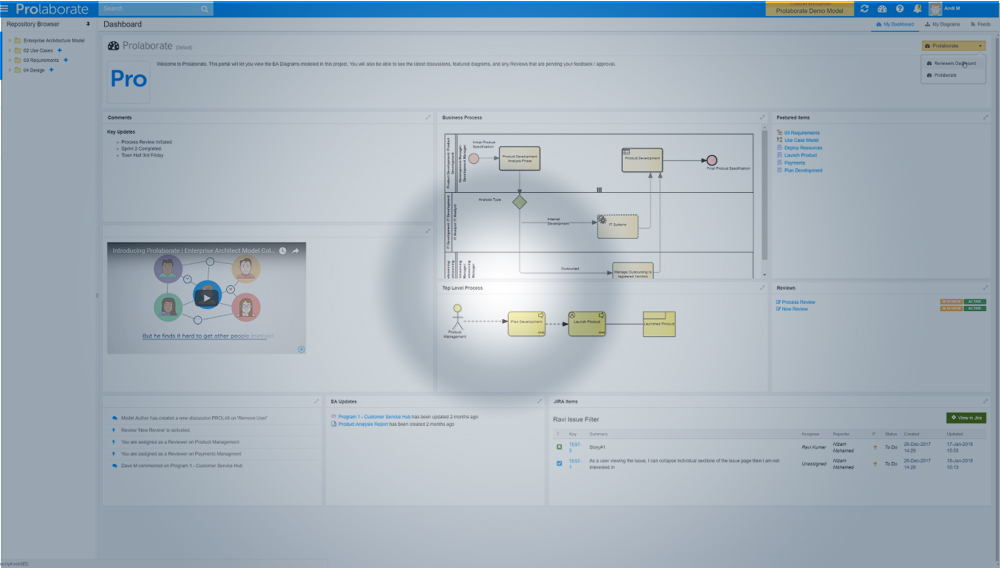Click the Enterprise Architecture Model folder icon
The image size is (1000, 568).
coord(18,40)
